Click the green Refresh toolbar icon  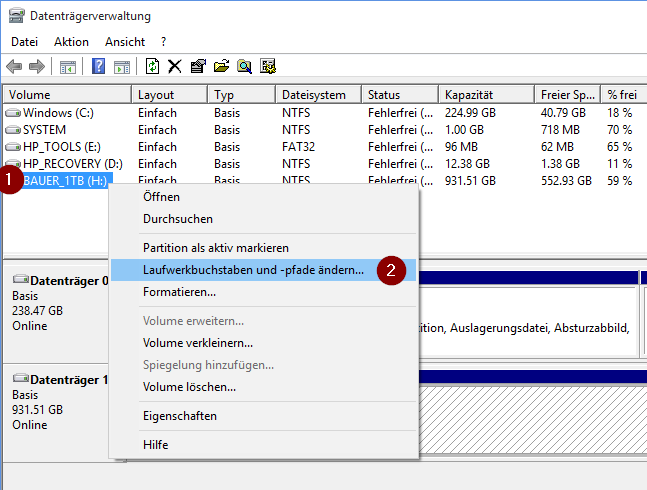click(x=152, y=66)
